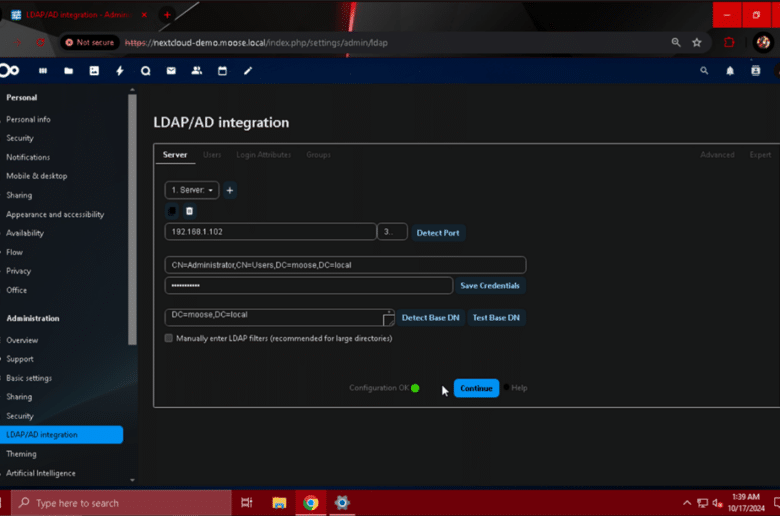The image size is (780, 516).
Task: Open a new browser tab
Action: (167, 15)
